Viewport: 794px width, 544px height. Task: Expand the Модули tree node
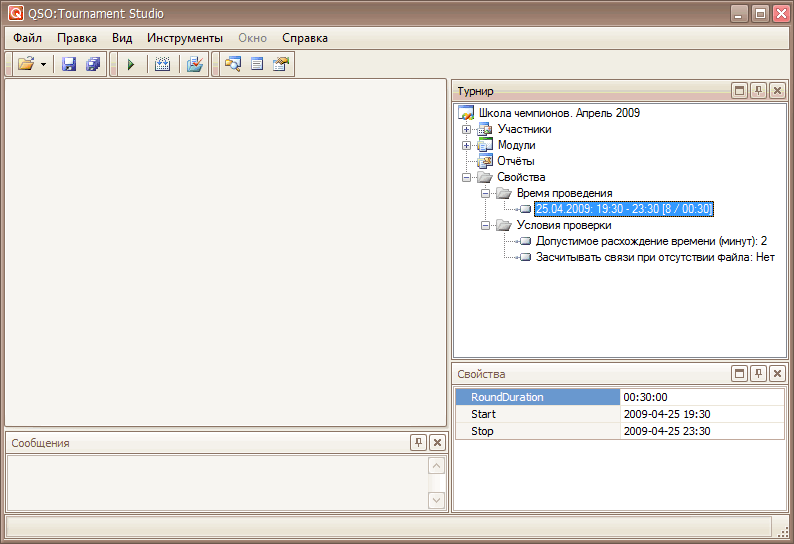click(466, 145)
